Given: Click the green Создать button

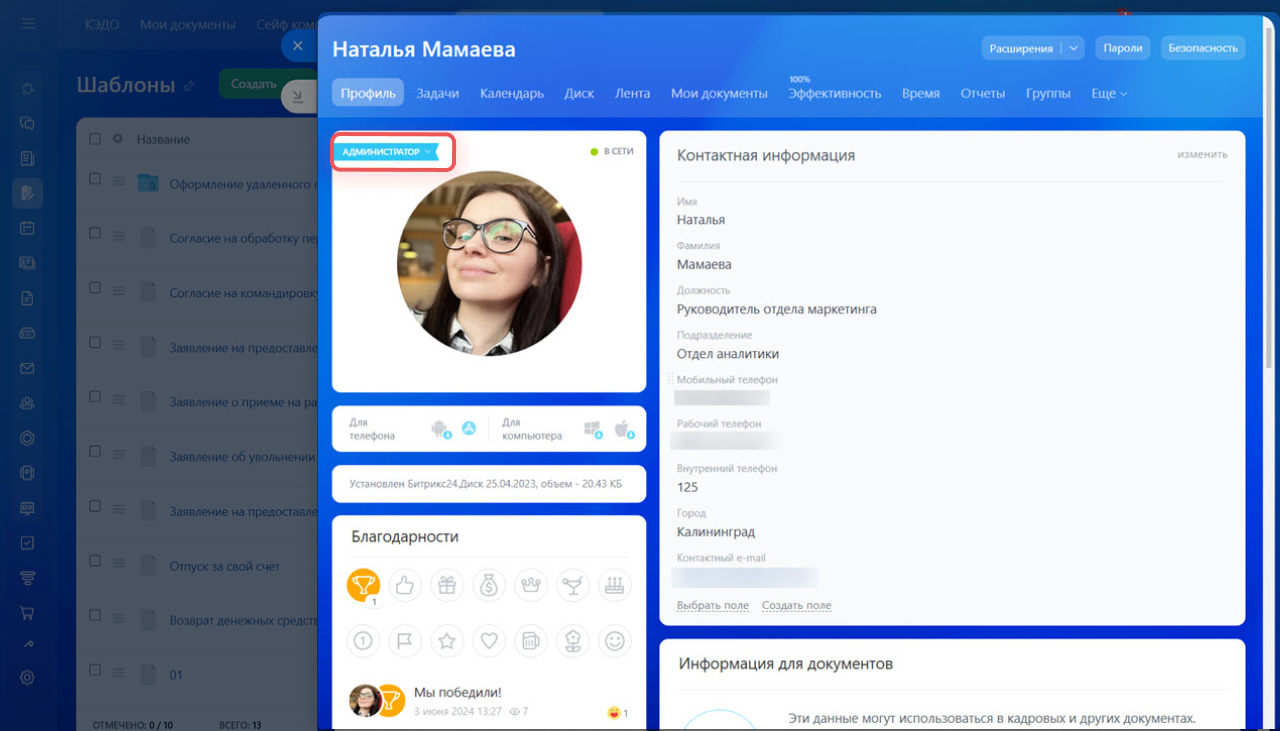Looking at the screenshot, I should pos(252,84).
